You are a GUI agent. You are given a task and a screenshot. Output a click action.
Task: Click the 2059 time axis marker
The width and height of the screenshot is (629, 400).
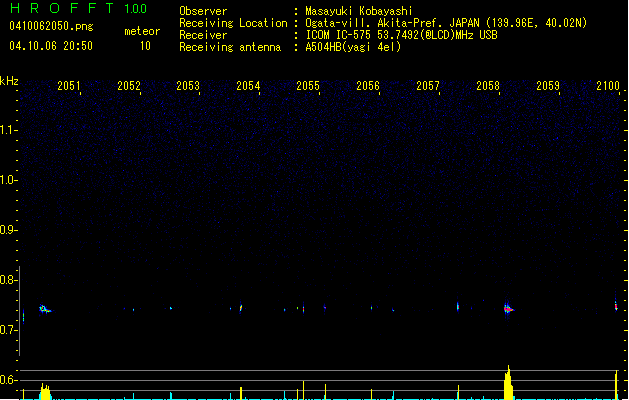click(x=548, y=86)
